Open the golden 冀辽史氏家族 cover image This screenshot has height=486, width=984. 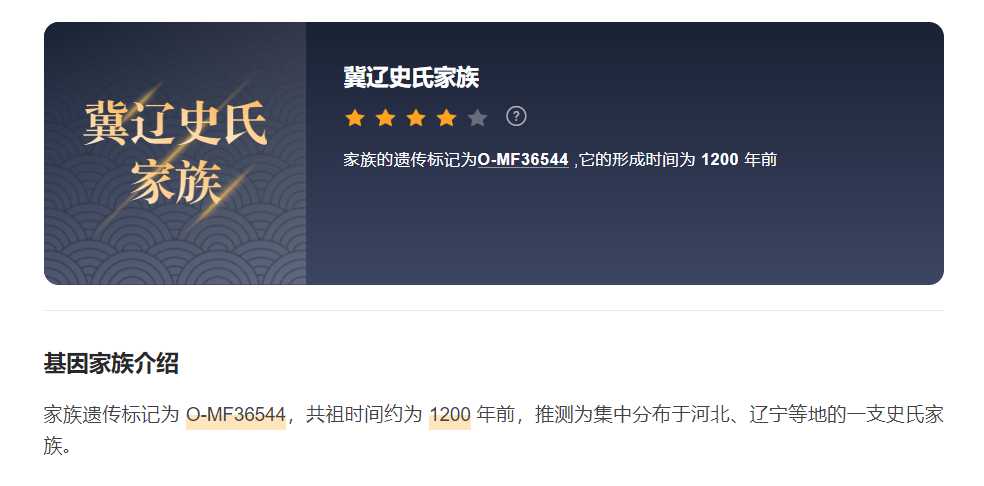point(175,153)
